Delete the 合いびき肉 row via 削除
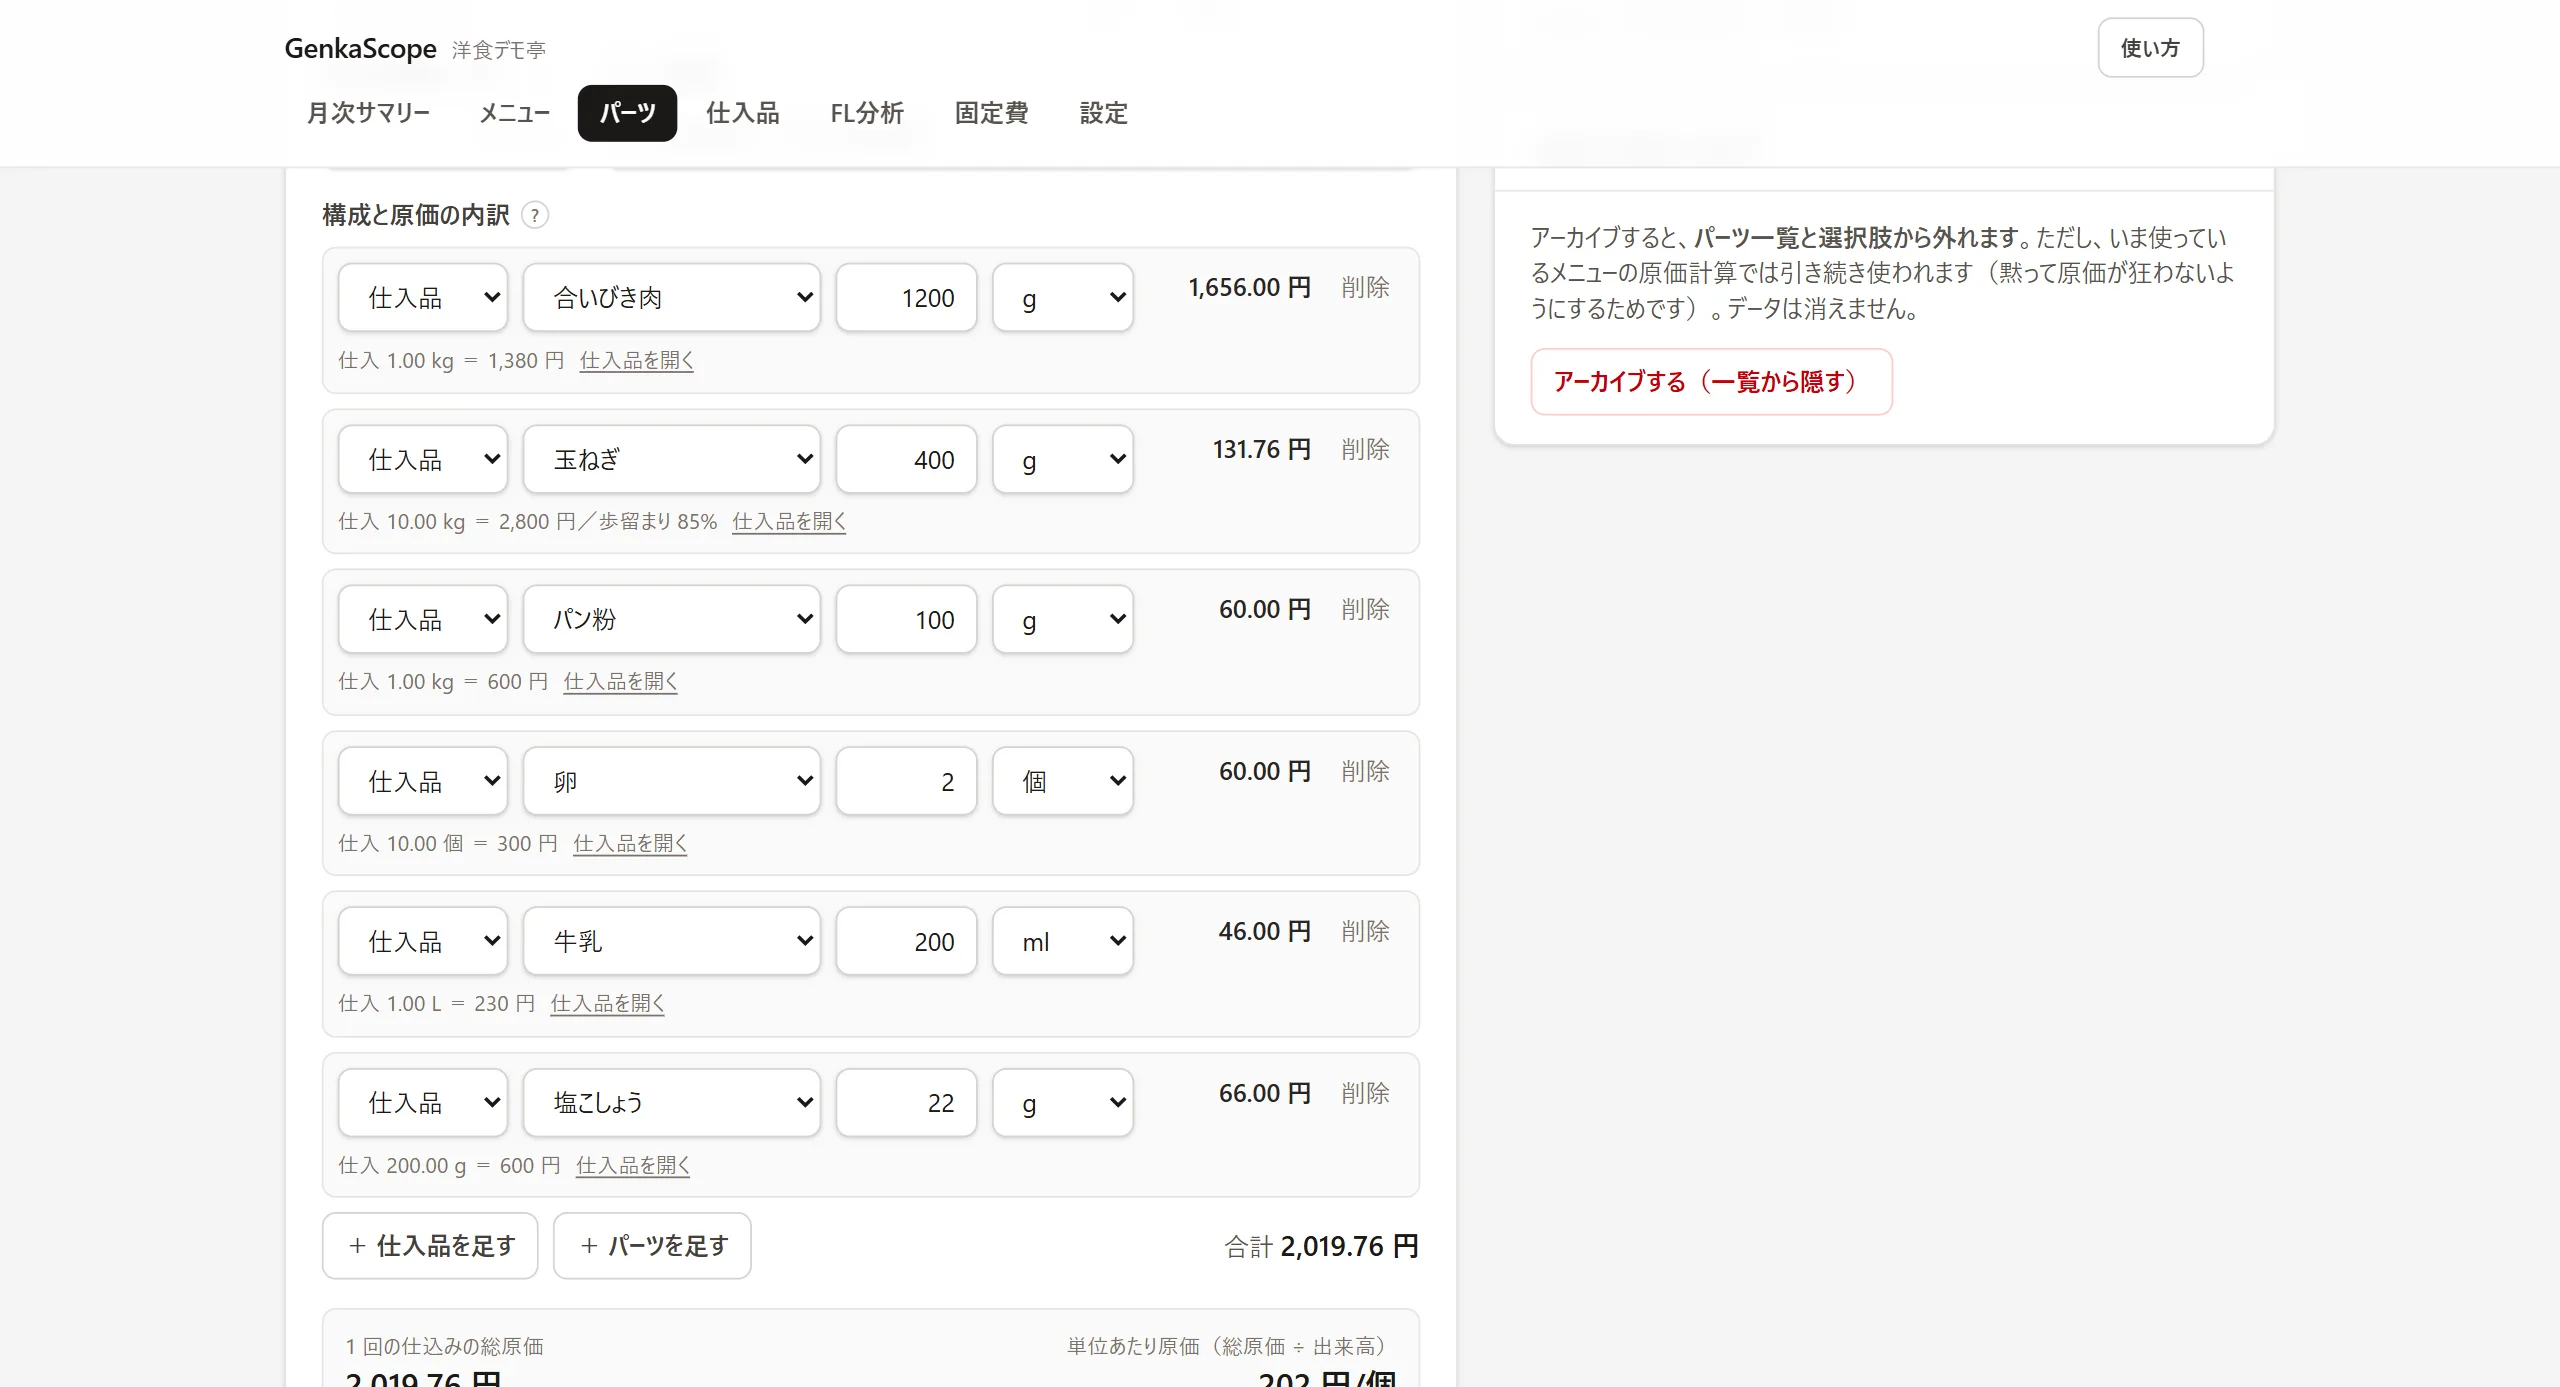This screenshot has width=2560, height=1387. 1365,288
